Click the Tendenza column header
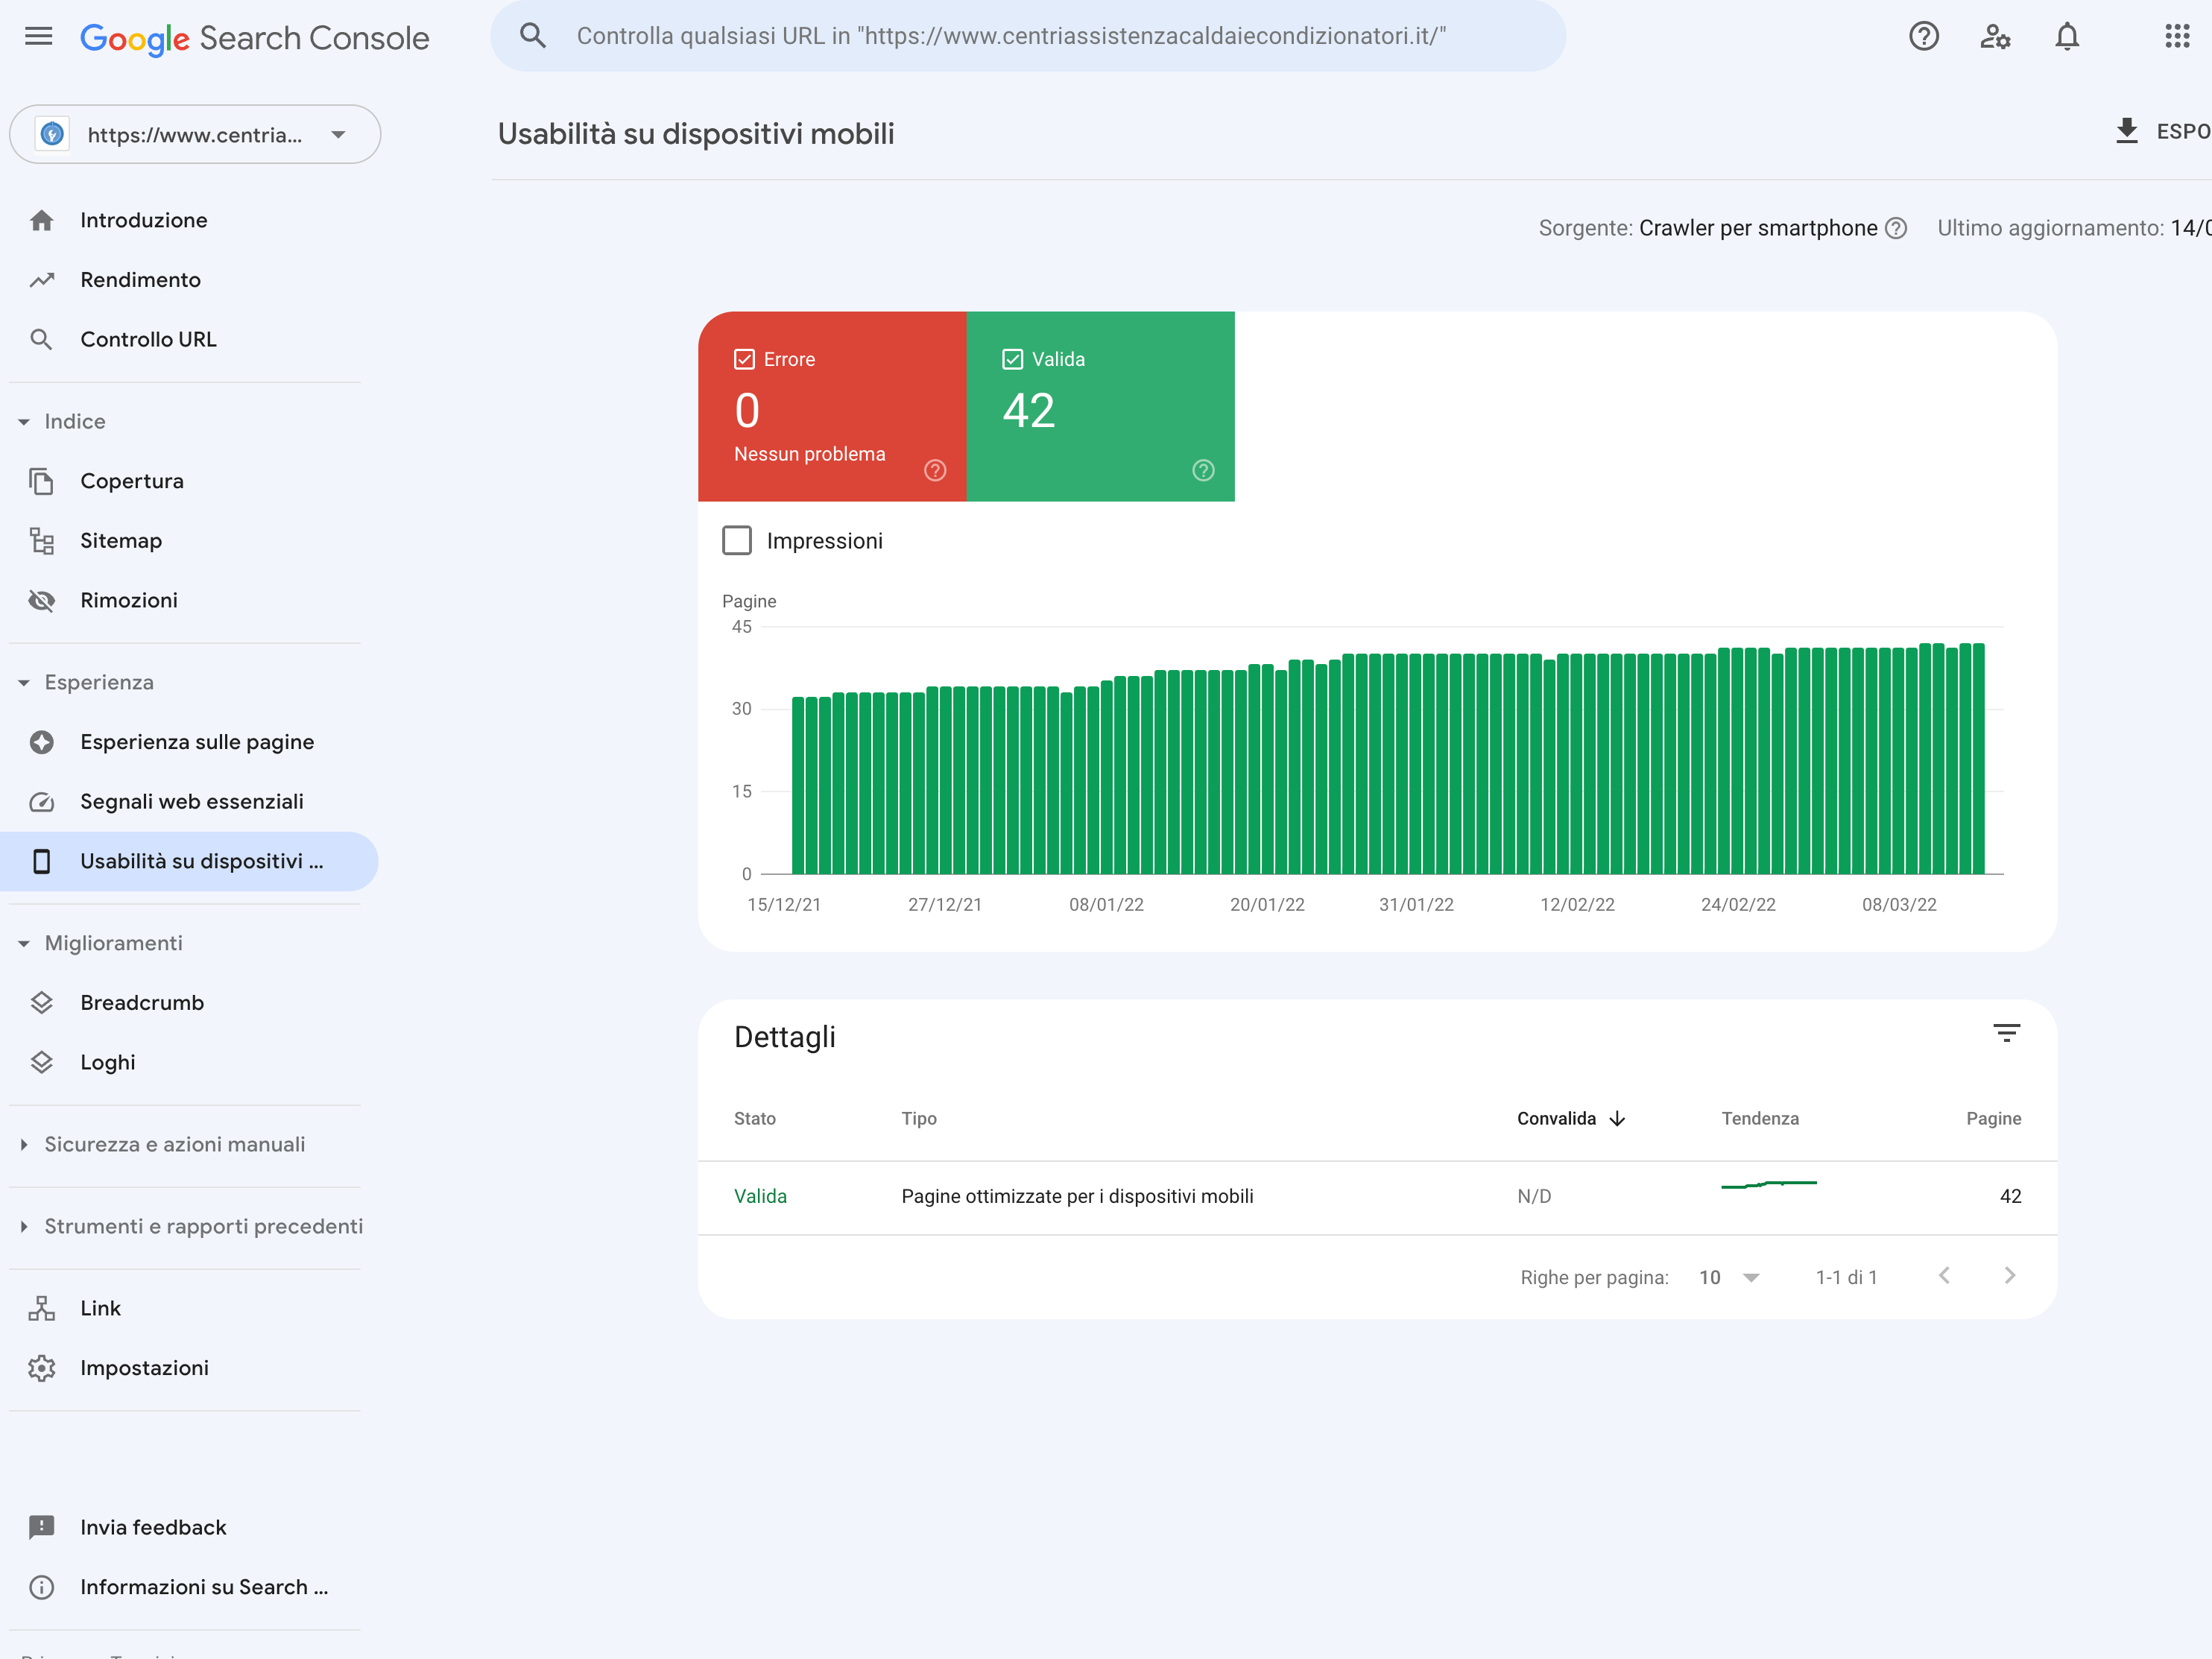This screenshot has width=2212, height=1659. click(x=1760, y=1118)
